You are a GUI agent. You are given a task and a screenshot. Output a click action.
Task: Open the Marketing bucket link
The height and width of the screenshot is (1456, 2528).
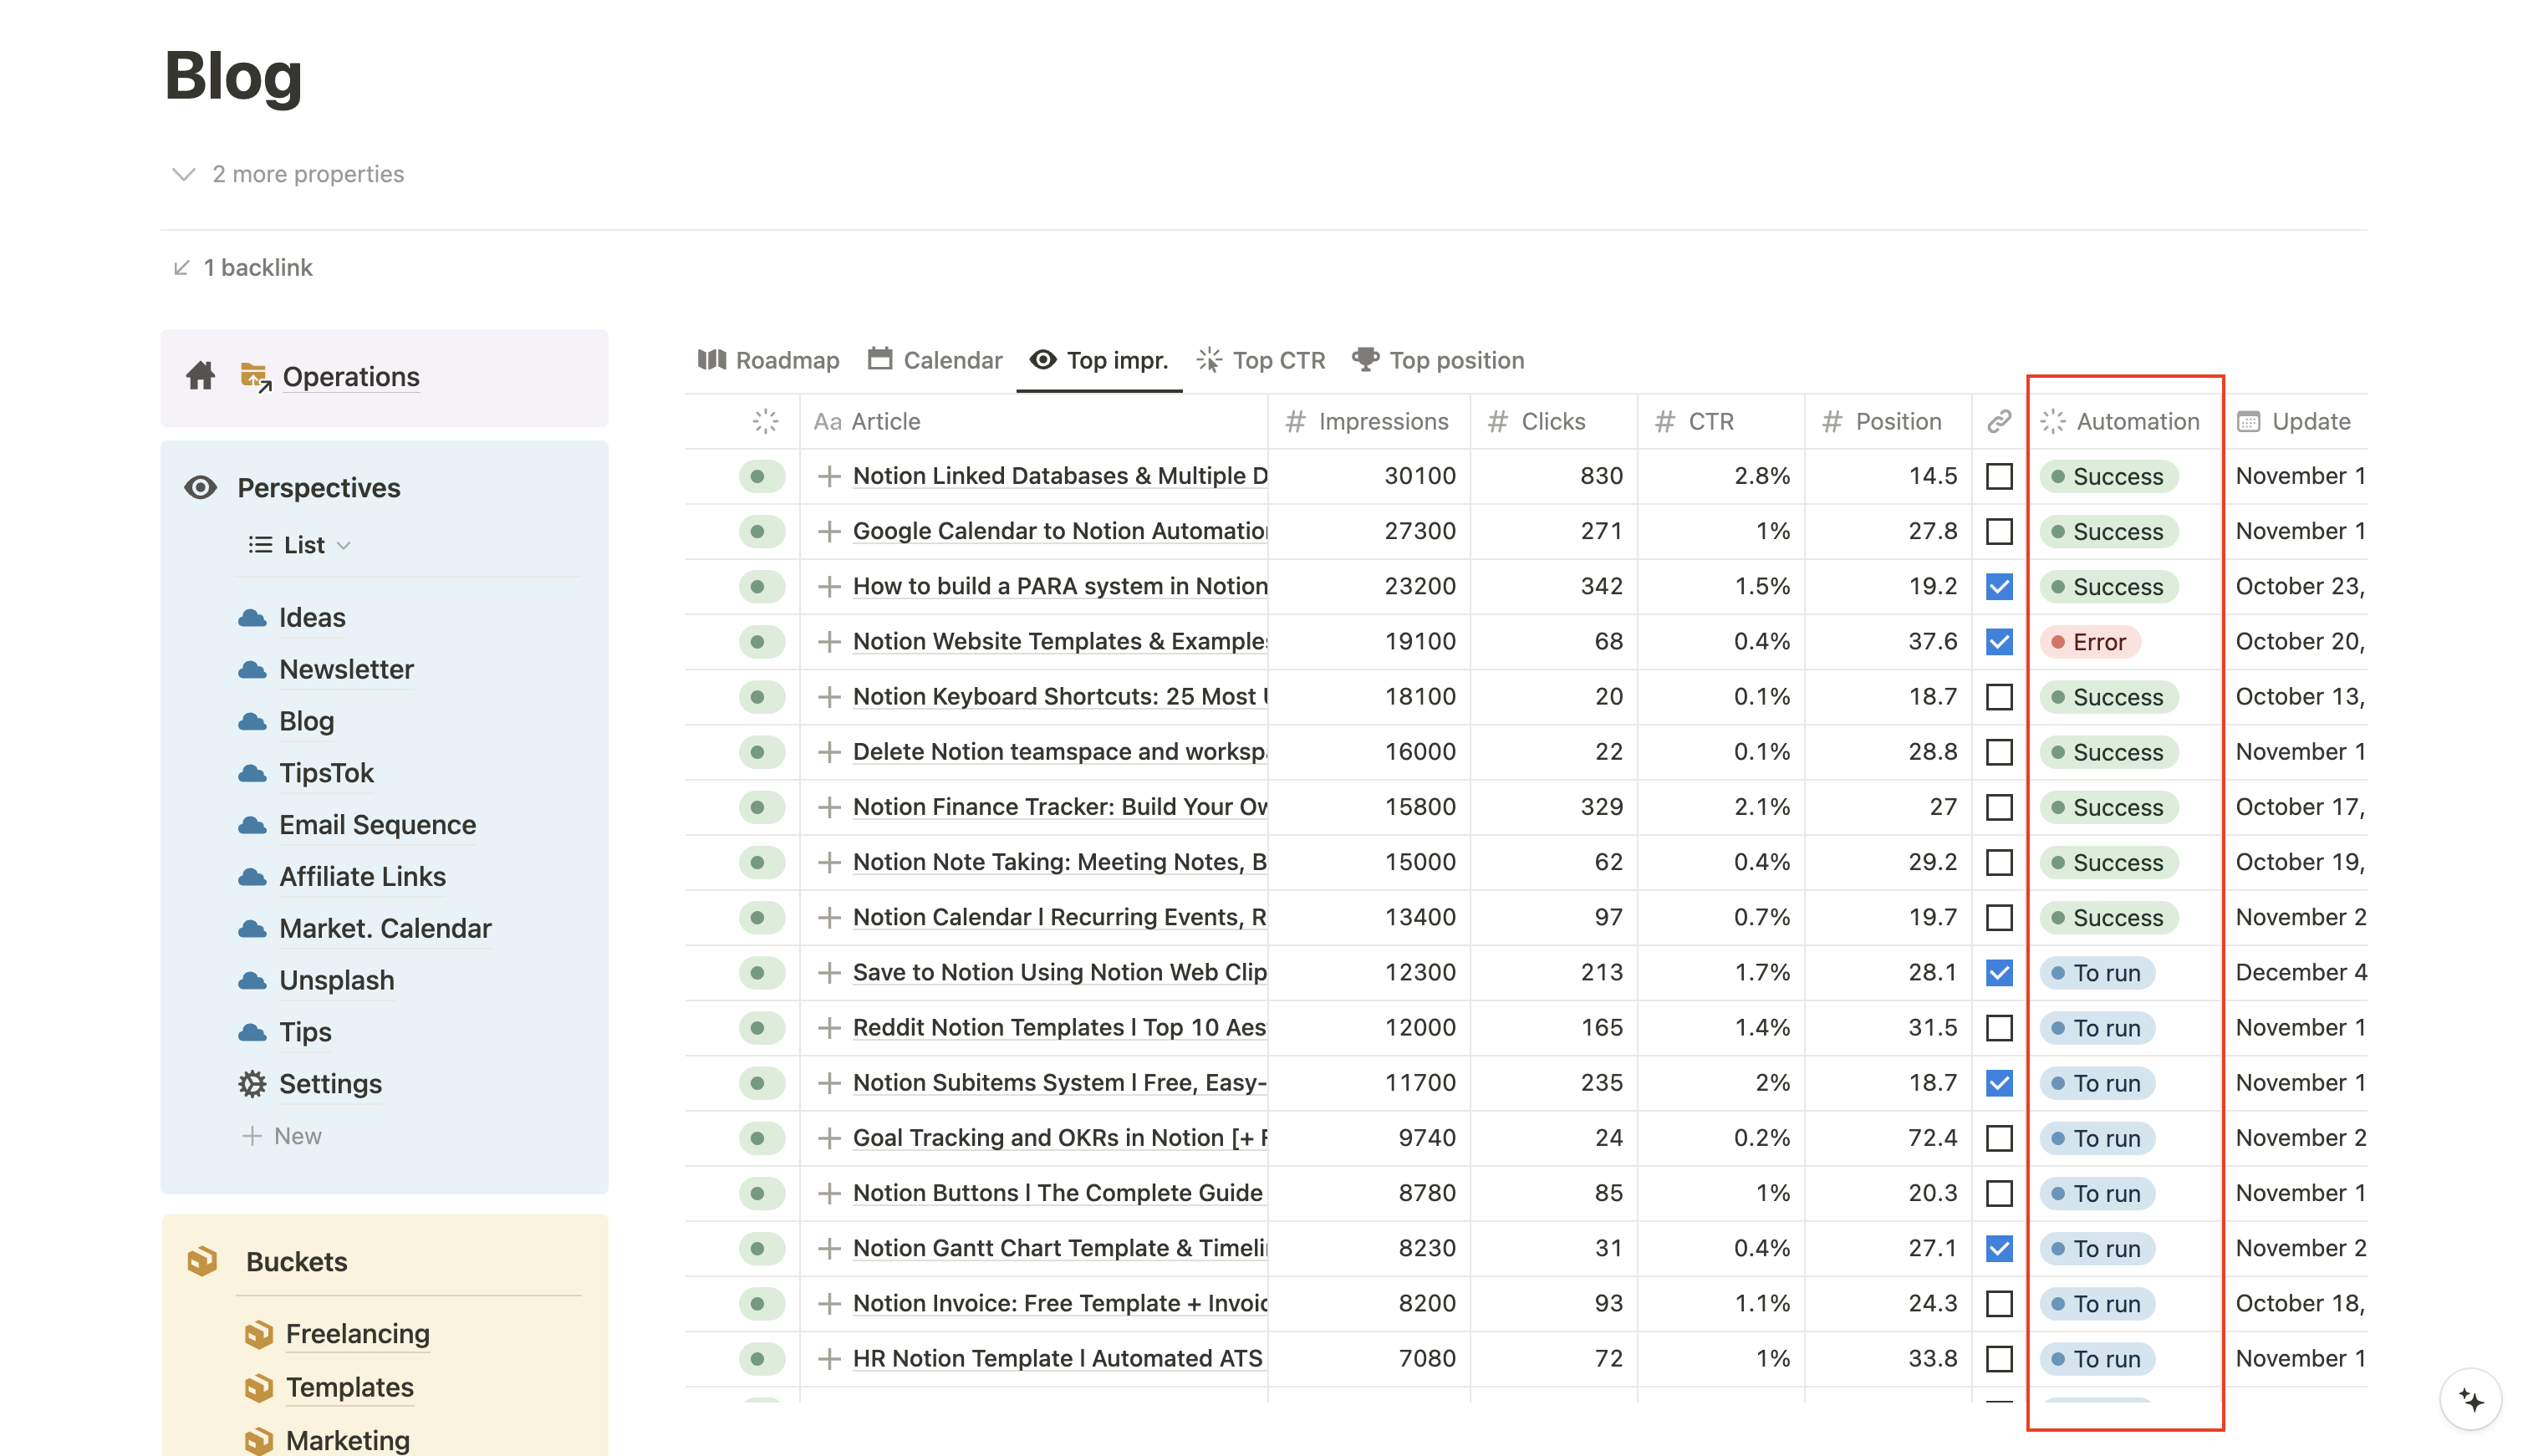(x=347, y=1440)
